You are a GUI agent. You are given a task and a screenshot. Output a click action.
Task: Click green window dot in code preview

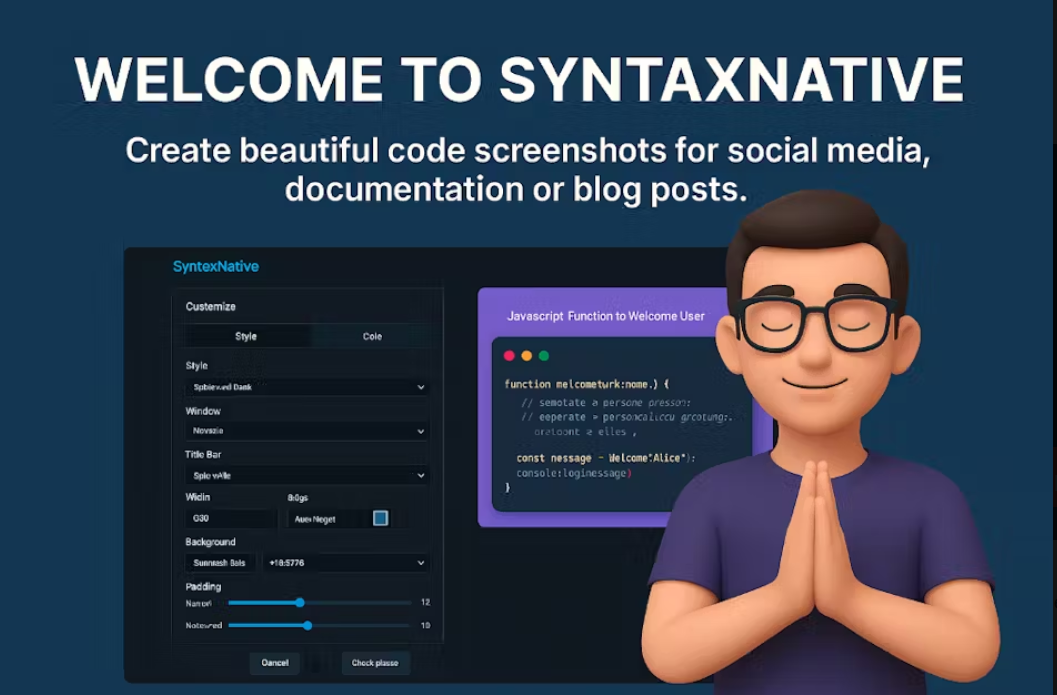click(544, 356)
